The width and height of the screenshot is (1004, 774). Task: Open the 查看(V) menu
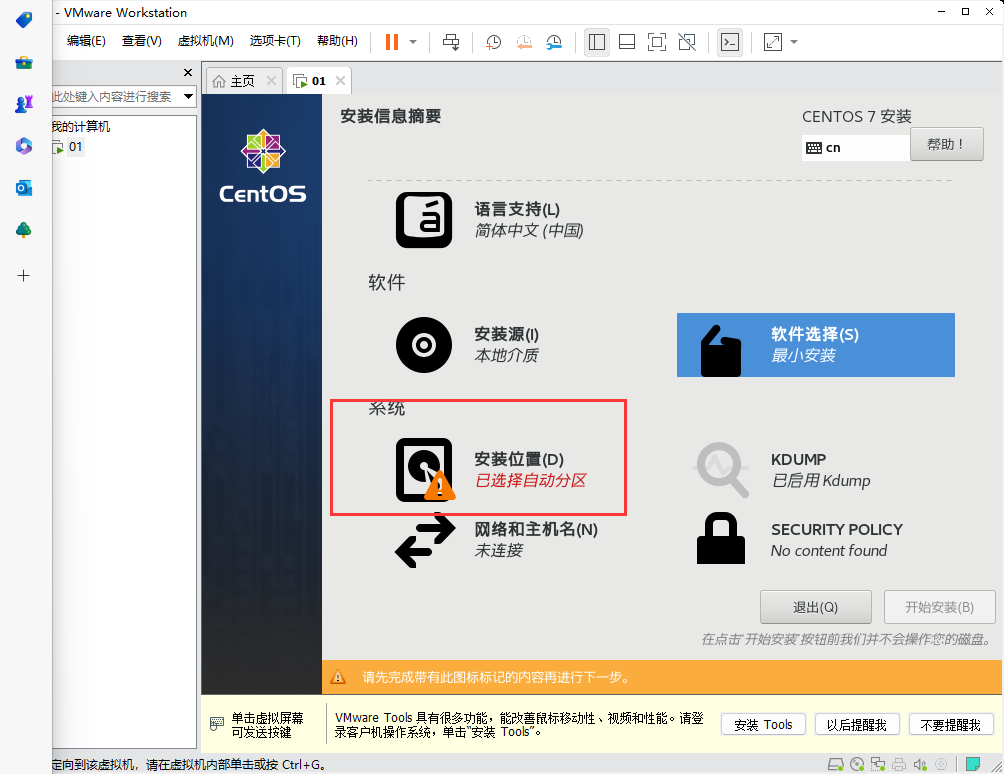[142, 41]
